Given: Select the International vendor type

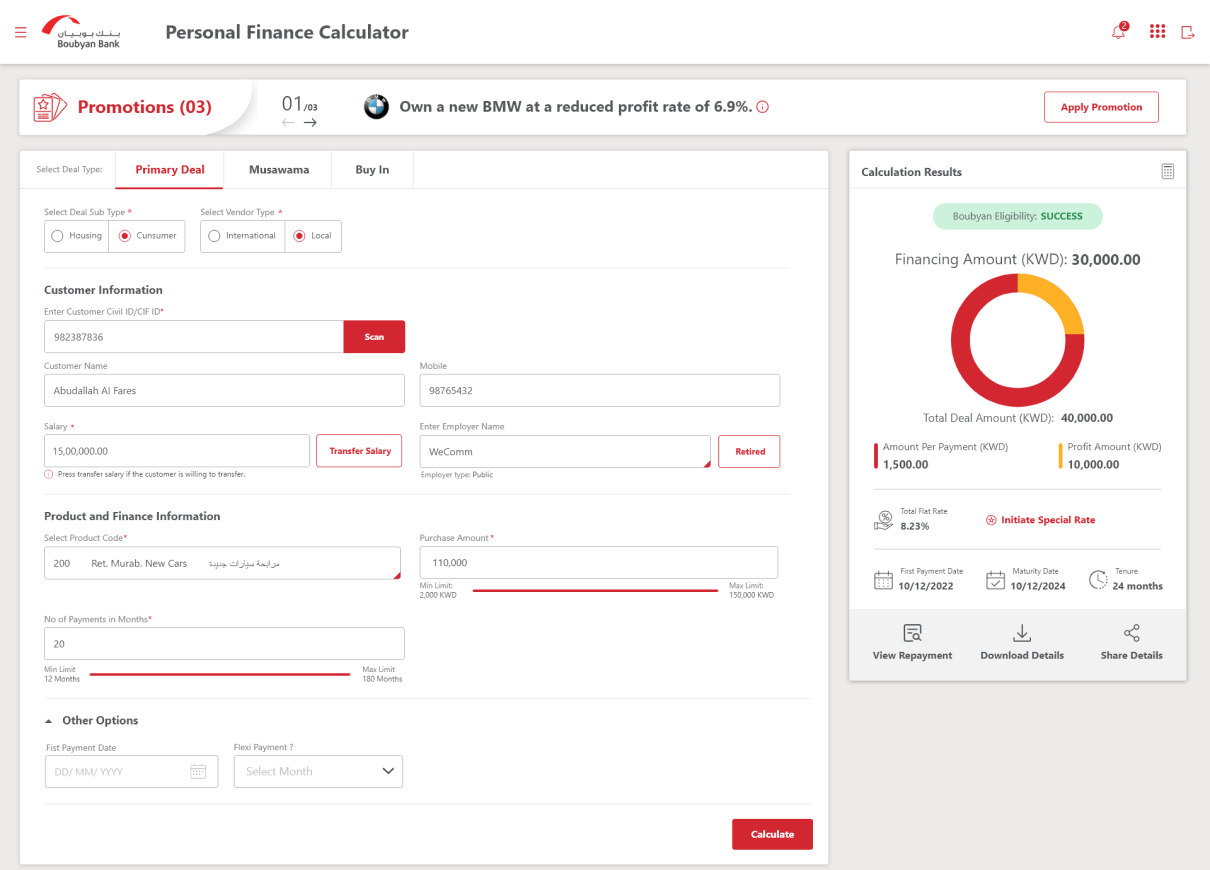Looking at the screenshot, I should pos(242,236).
